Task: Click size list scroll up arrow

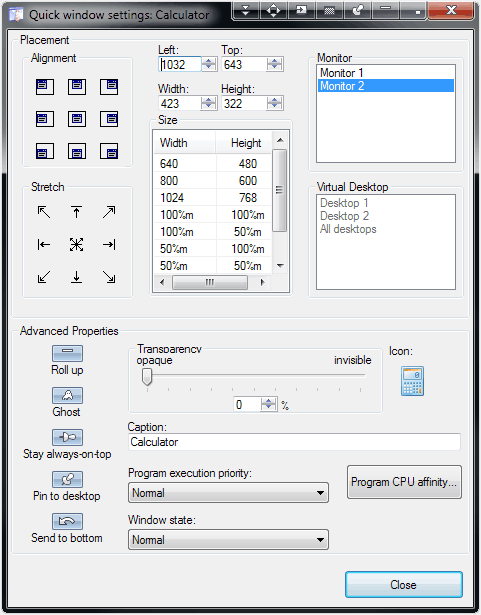Action: click(x=280, y=140)
